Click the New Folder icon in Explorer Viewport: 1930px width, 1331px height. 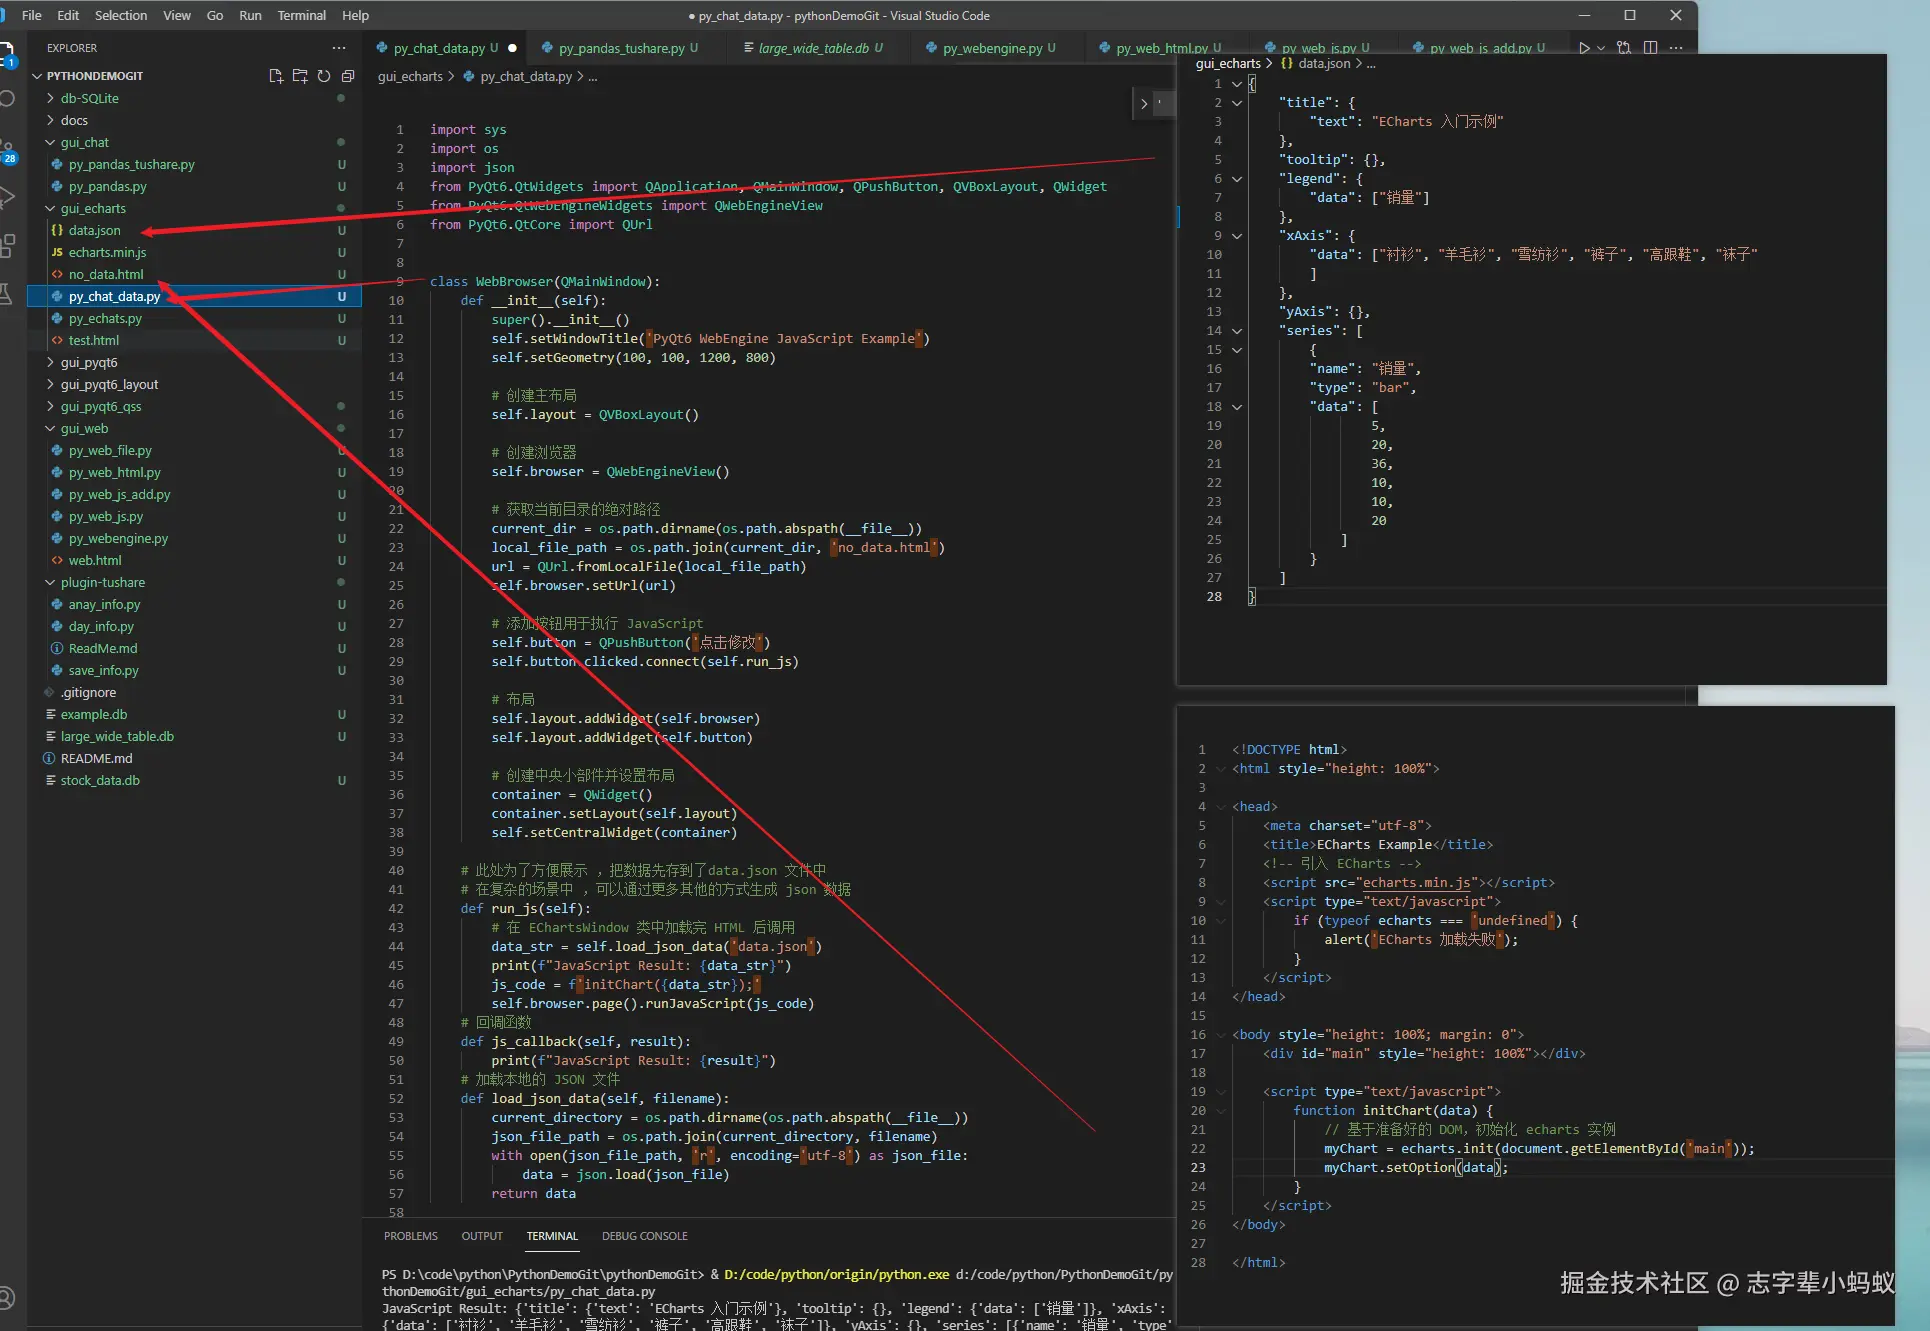pos(300,76)
